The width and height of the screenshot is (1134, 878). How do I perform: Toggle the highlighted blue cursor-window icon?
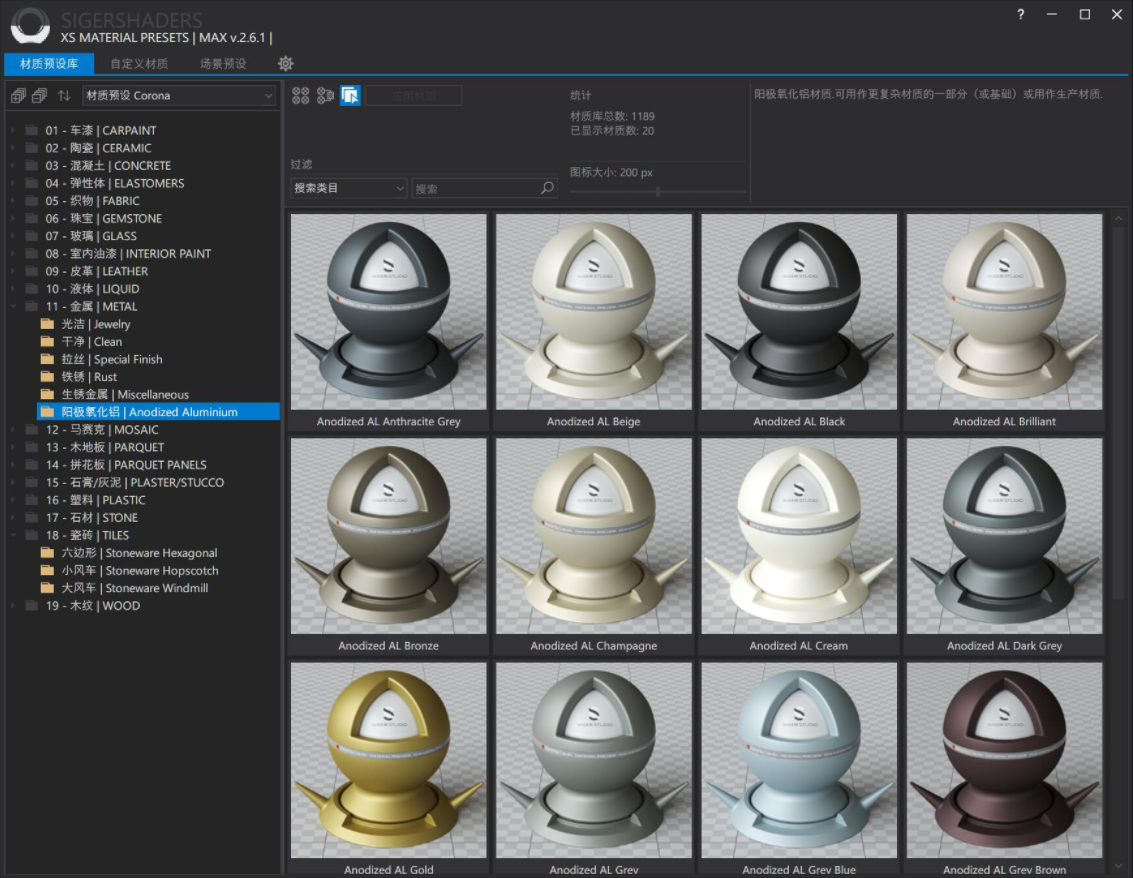click(x=350, y=96)
